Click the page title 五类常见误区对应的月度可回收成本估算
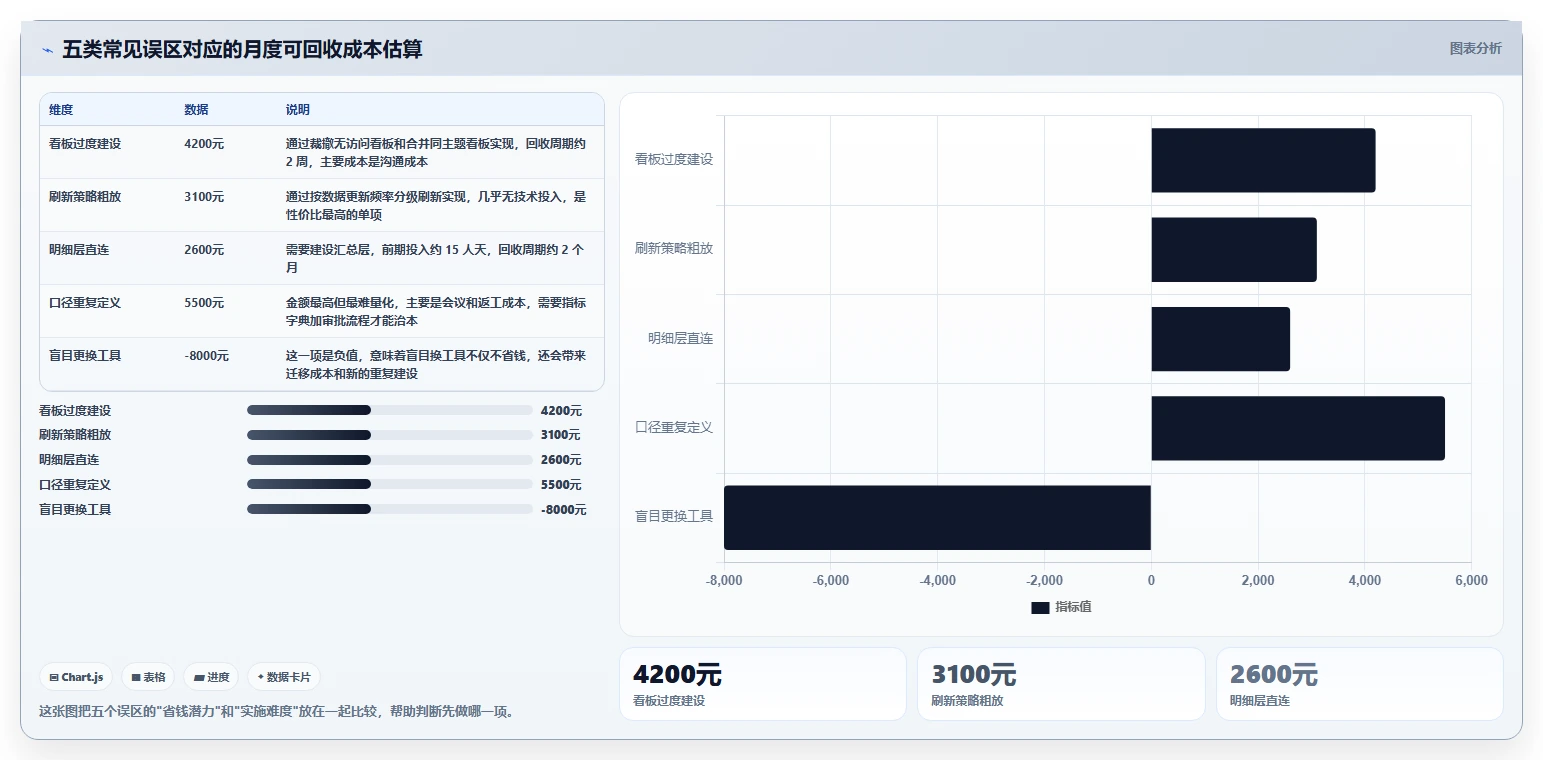 pos(242,49)
